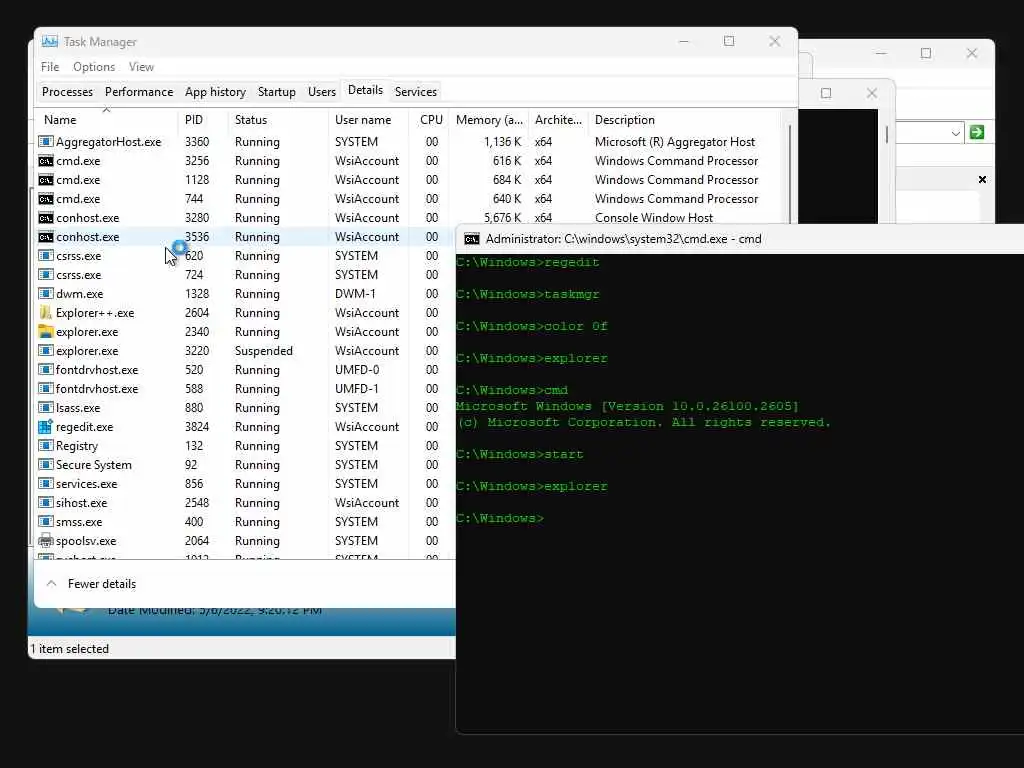Click the Registry process icon
The width and height of the screenshot is (1024, 768).
(x=46, y=445)
